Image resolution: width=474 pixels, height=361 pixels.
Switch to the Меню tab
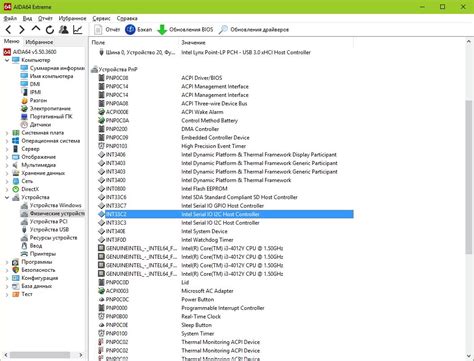(12, 41)
